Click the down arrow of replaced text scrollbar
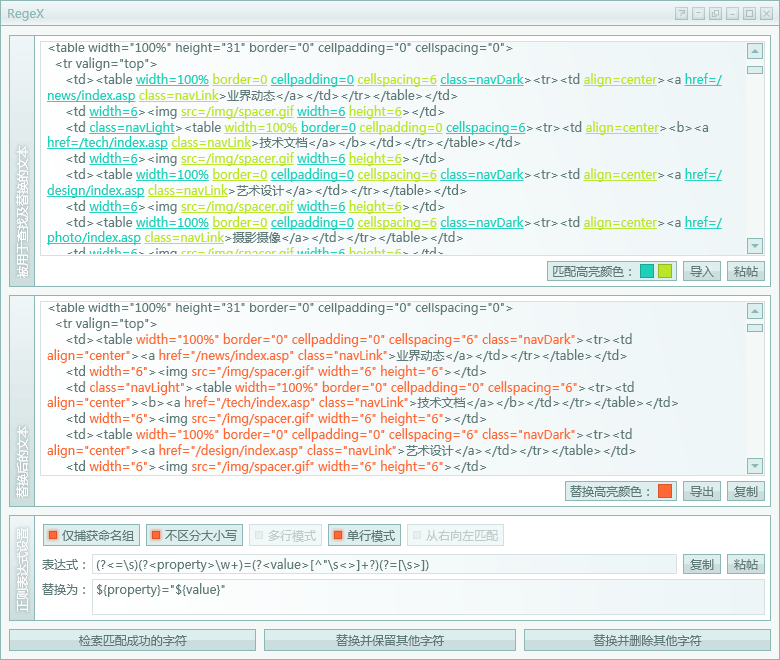780x660 pixels. click(x=755, y=466)
